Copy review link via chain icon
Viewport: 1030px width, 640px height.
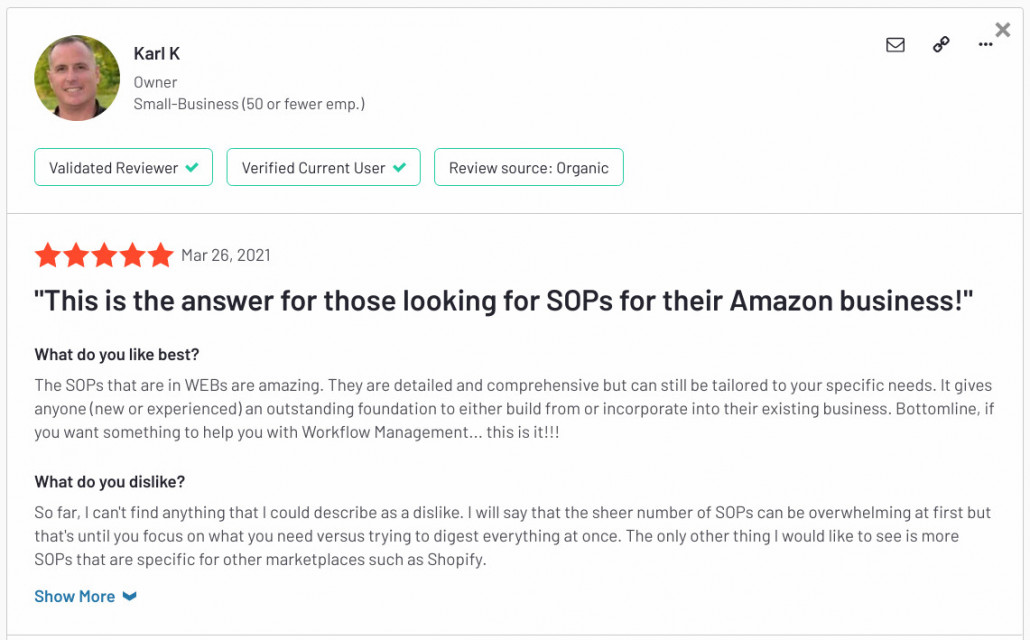pos(941,45)
